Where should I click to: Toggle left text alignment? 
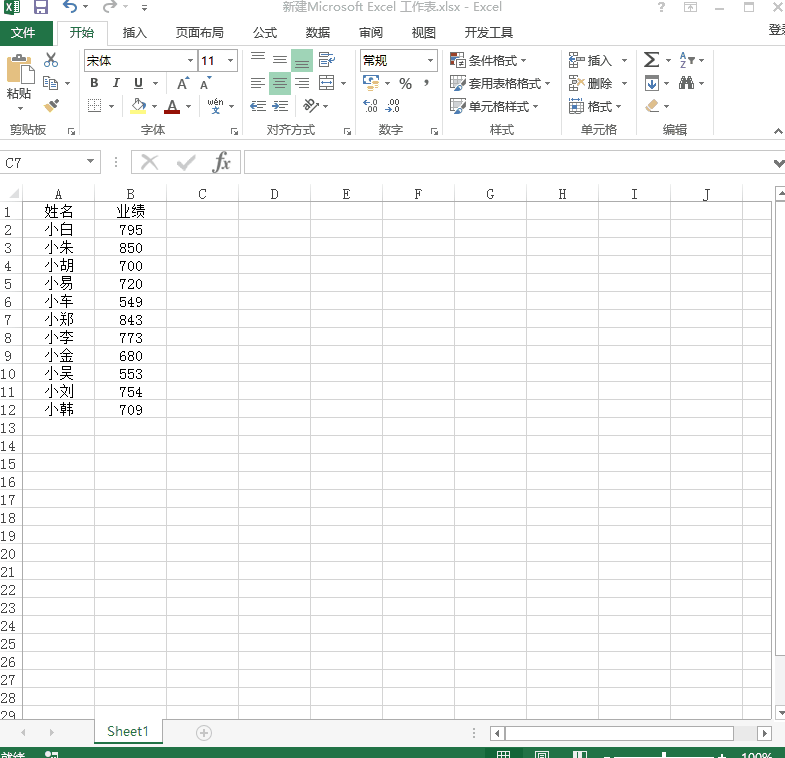[258, 83]
